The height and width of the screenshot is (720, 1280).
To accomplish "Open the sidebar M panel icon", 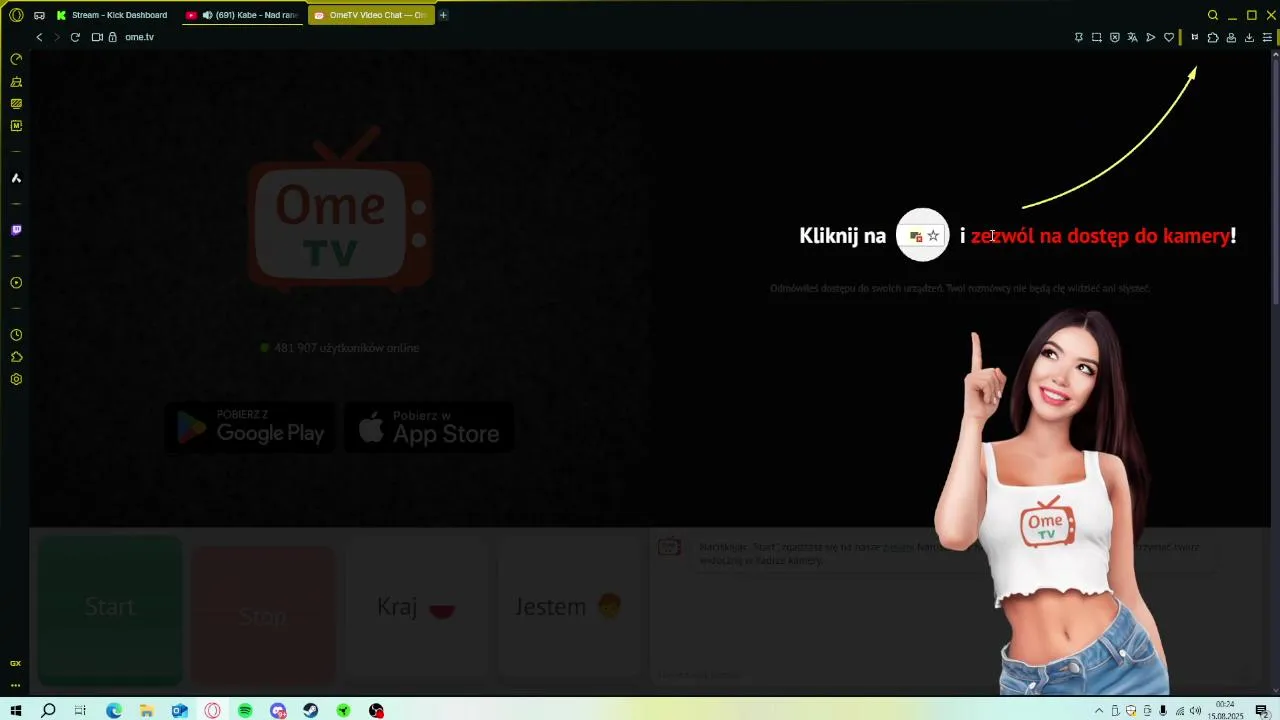I will point(16,126).
